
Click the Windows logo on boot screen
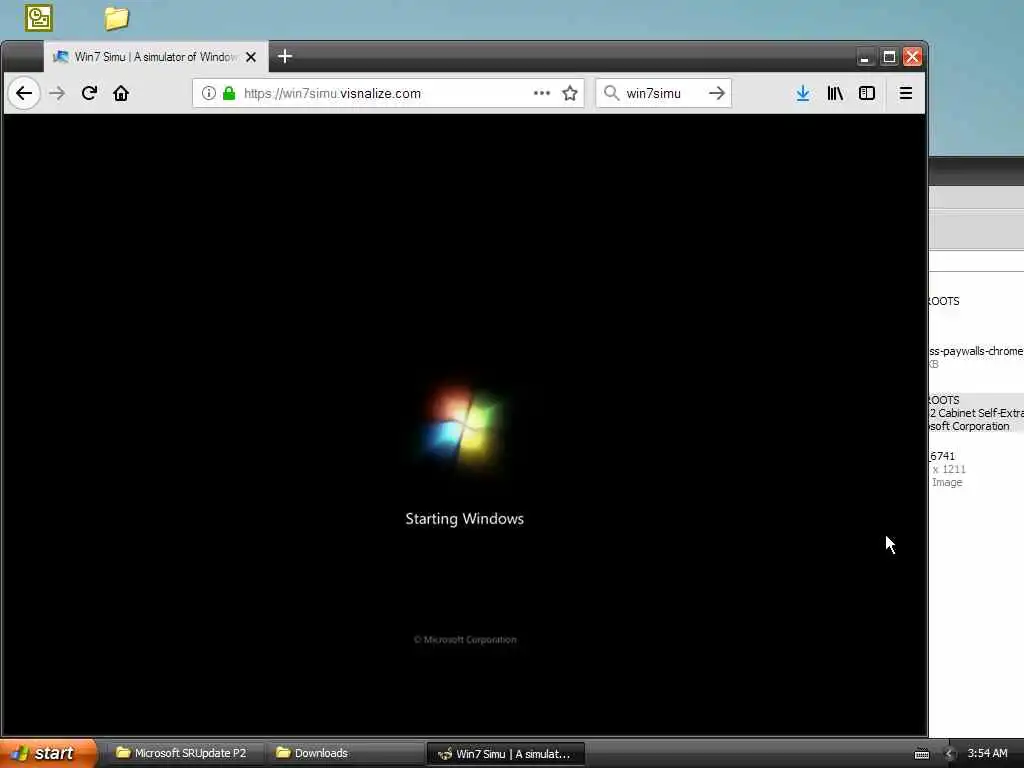[464, 424]
